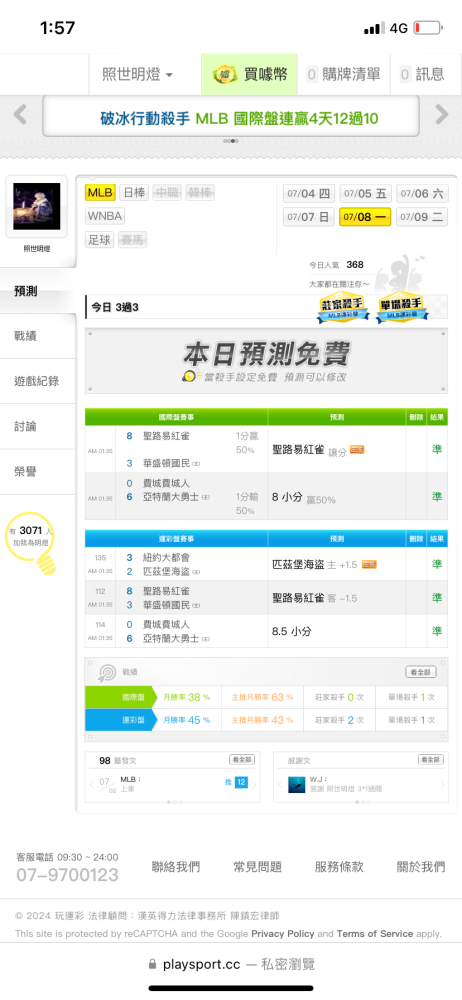The height and width of the screenshot is (1000, 462).
Task: Choose date 07/05 五
Action: pos(365,193)
